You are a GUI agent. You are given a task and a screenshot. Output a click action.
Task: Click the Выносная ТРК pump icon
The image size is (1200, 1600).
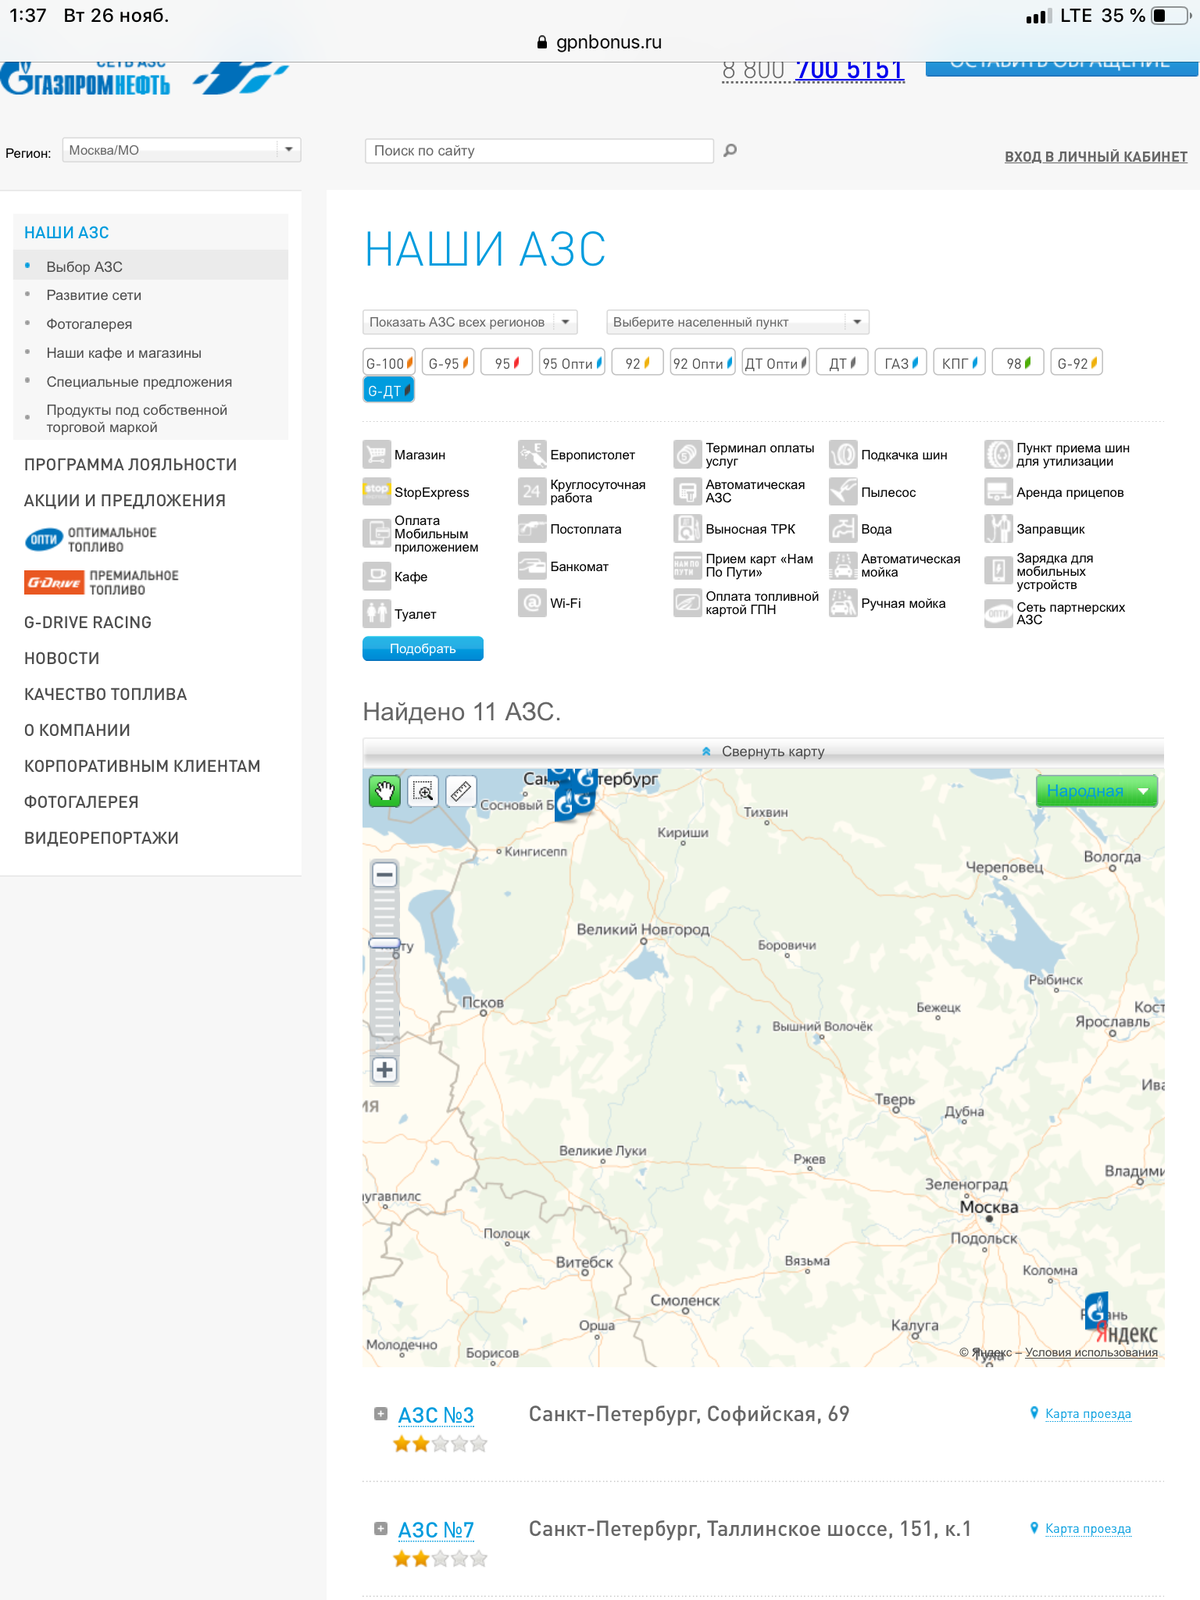(687, 528)
